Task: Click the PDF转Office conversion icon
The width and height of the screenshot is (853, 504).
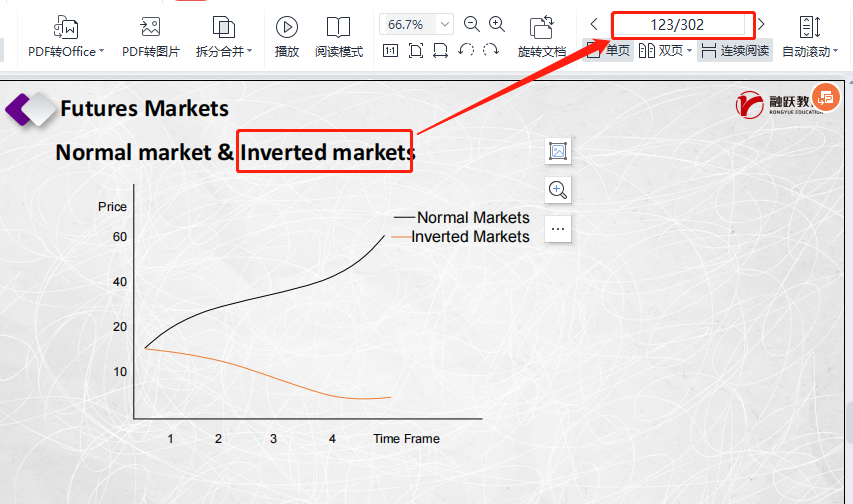Action: [x=65, y=27]
